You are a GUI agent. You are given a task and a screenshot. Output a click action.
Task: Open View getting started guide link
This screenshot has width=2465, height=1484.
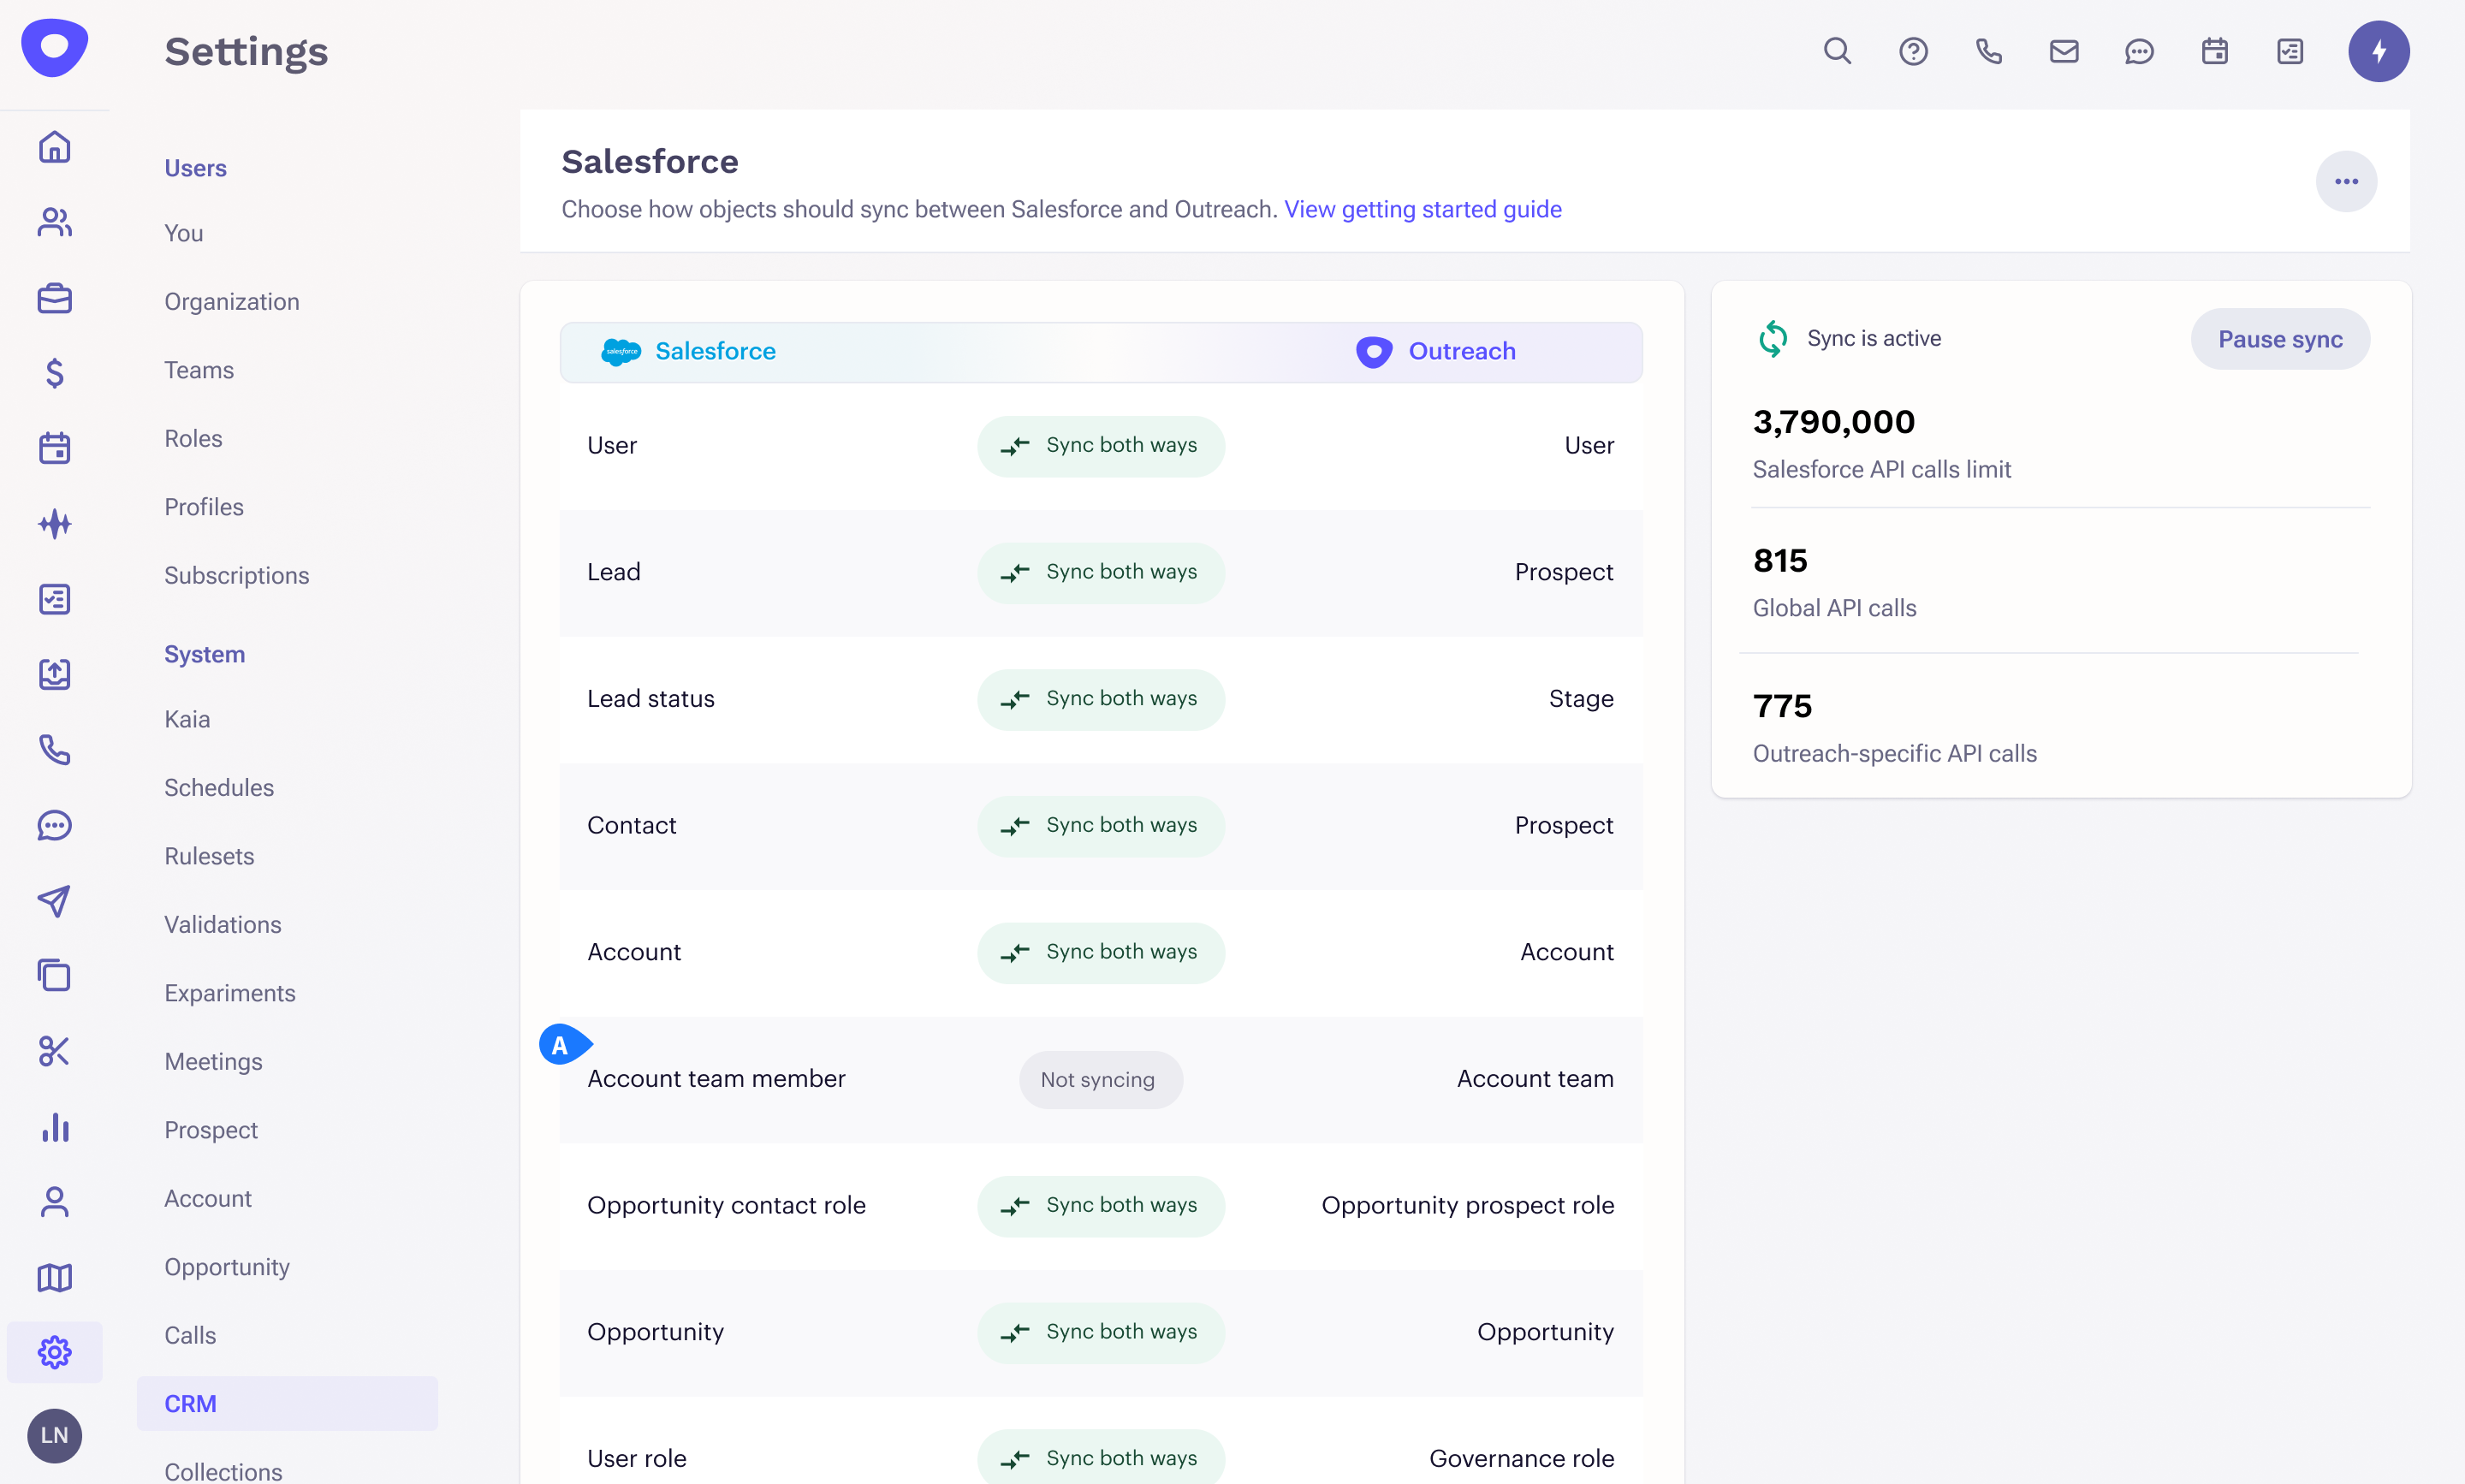(1422, 209)
